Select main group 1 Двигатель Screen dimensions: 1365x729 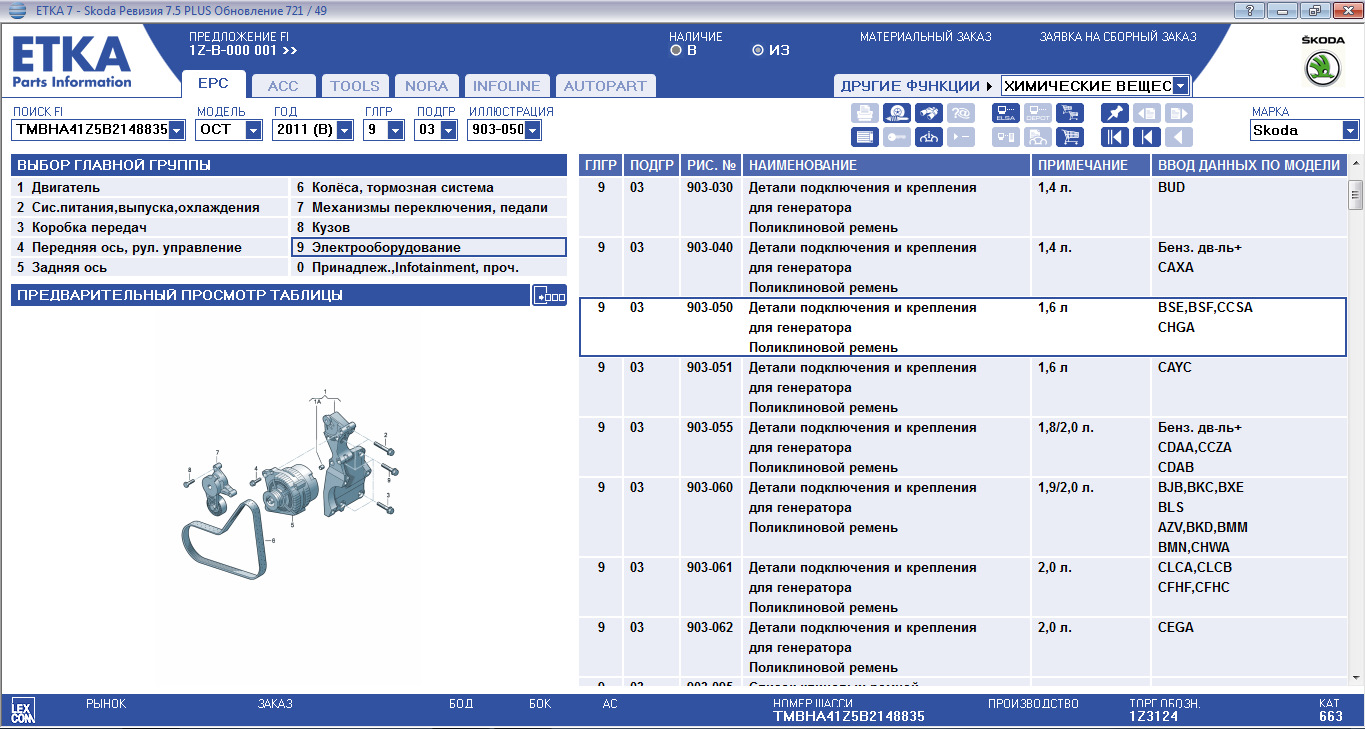pyautogui.click(x=150, y=188)
